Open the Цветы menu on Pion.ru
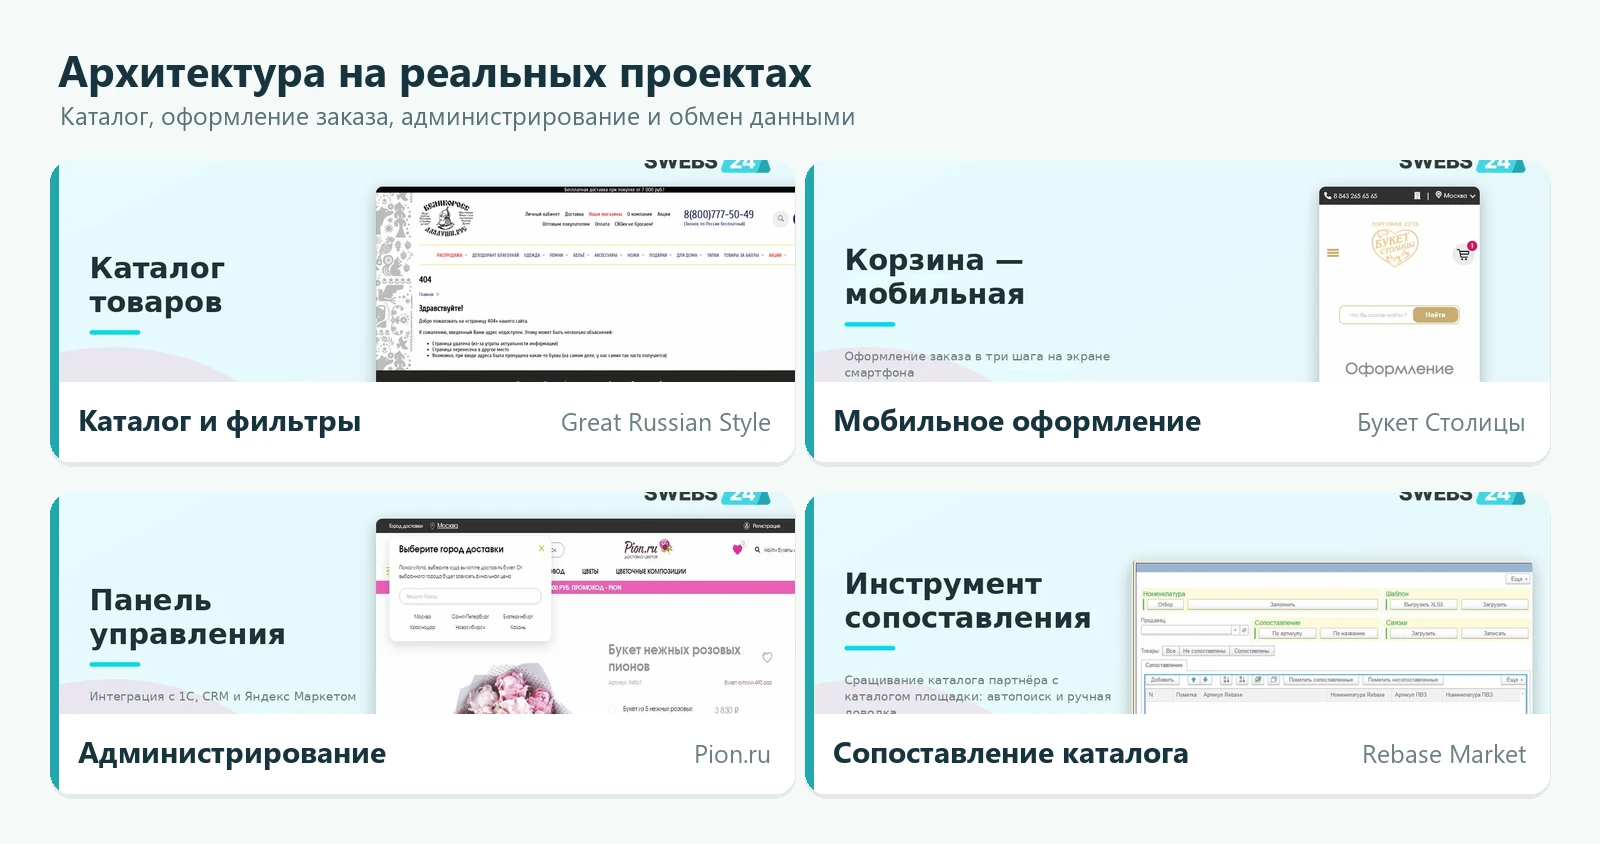 tap(590, 571)
